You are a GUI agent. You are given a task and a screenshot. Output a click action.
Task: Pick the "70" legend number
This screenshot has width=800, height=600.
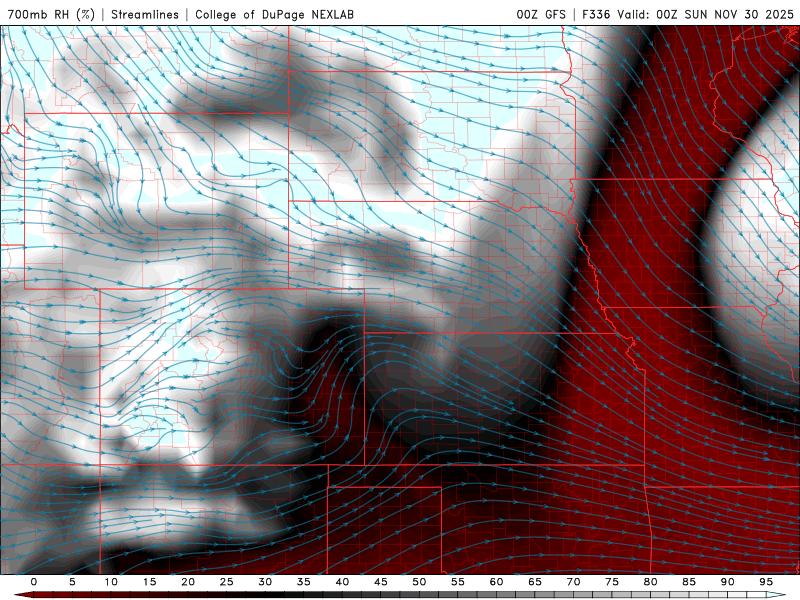click(x=573, y=582)
